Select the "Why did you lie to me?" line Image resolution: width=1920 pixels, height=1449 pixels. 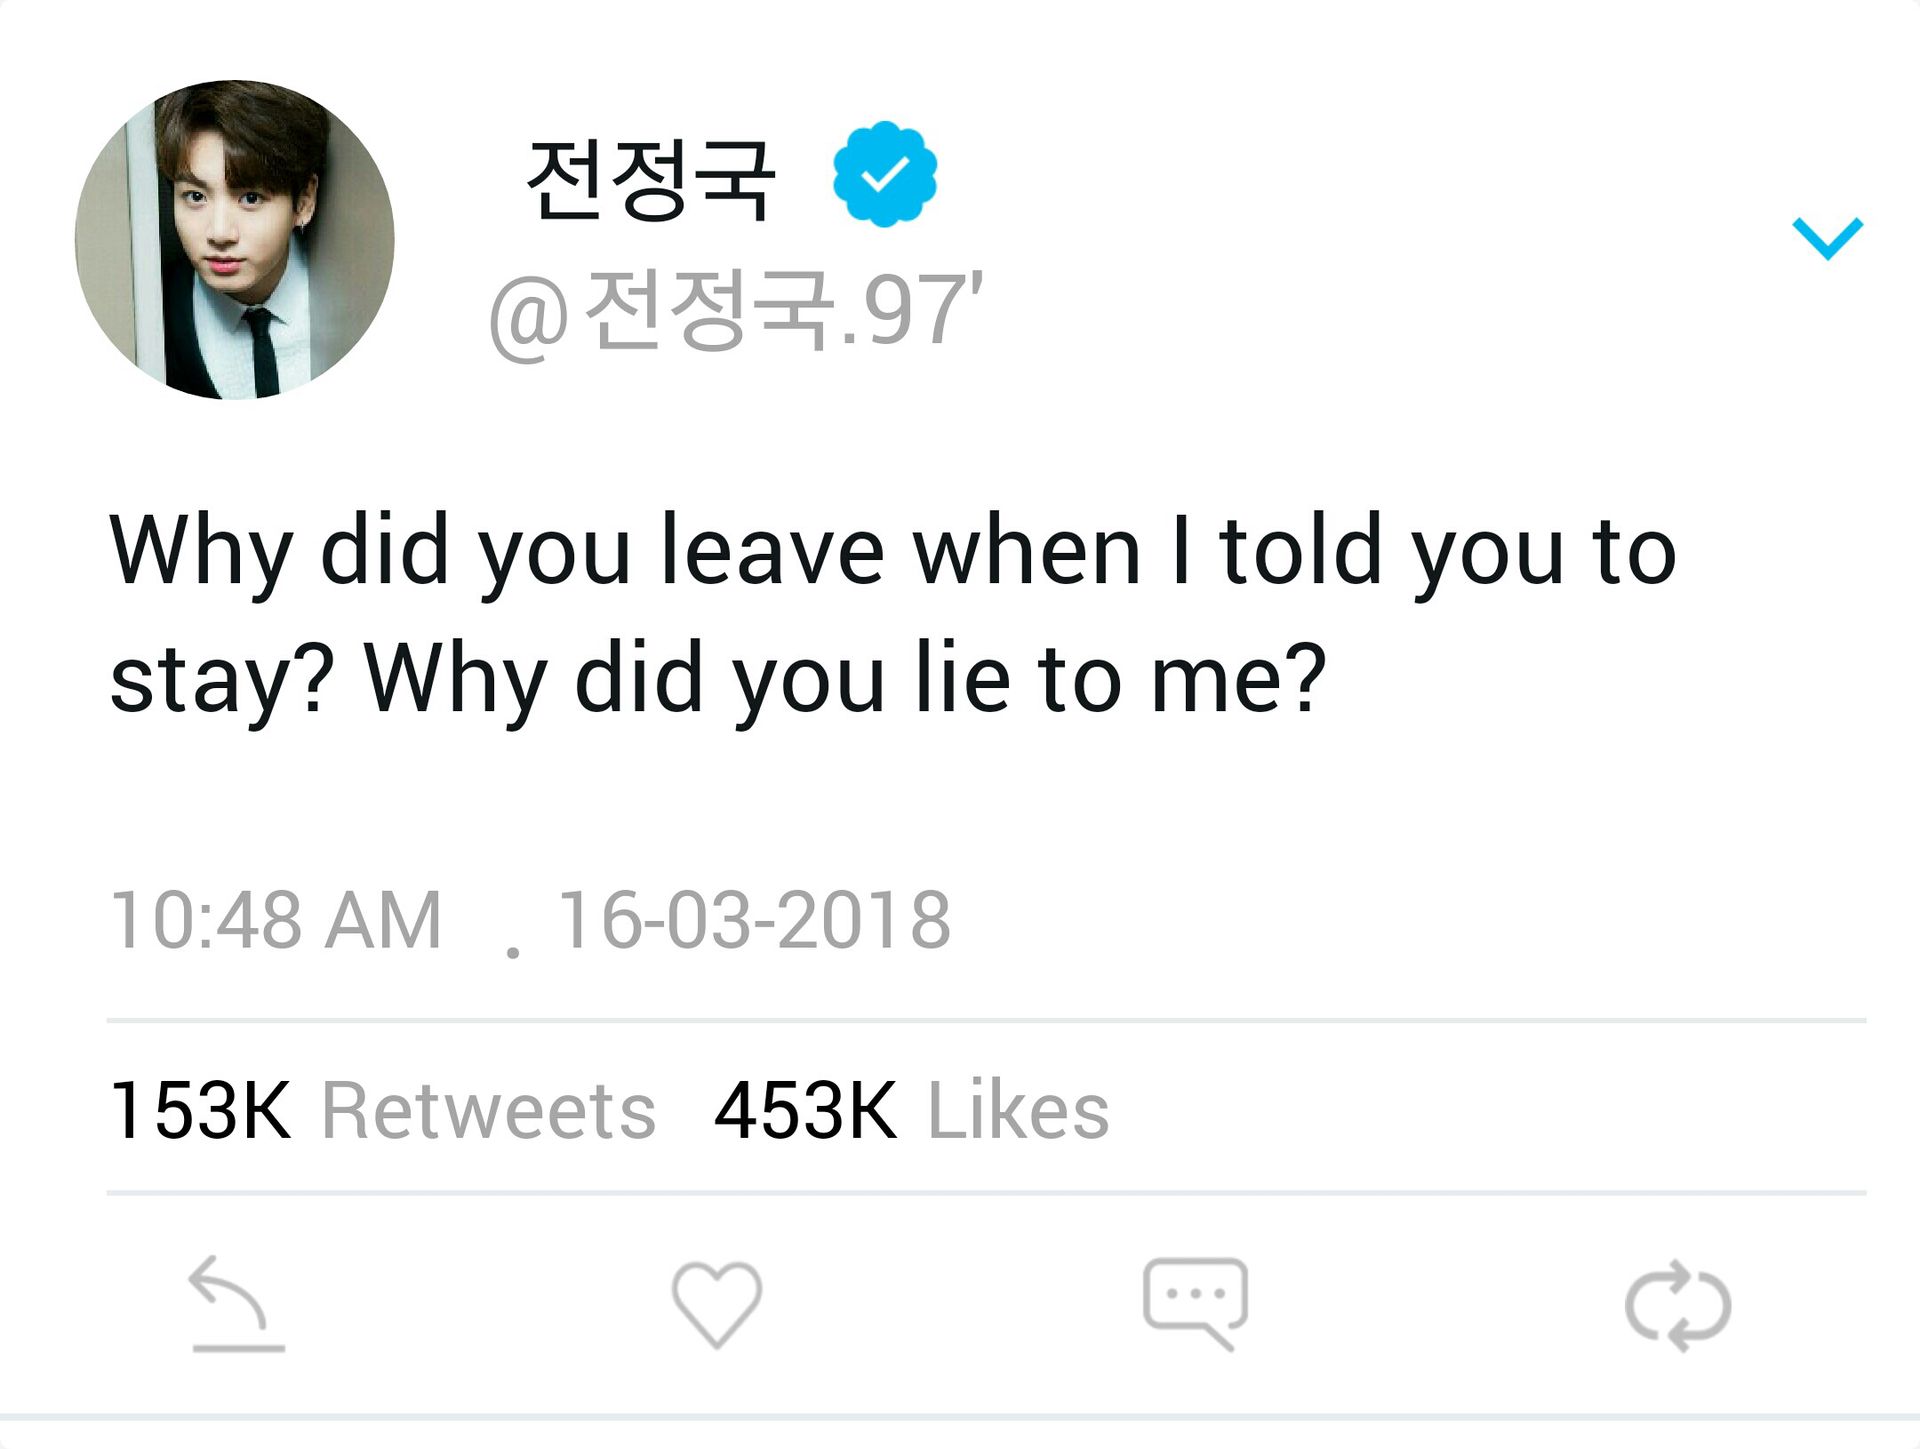pos(846,680)
